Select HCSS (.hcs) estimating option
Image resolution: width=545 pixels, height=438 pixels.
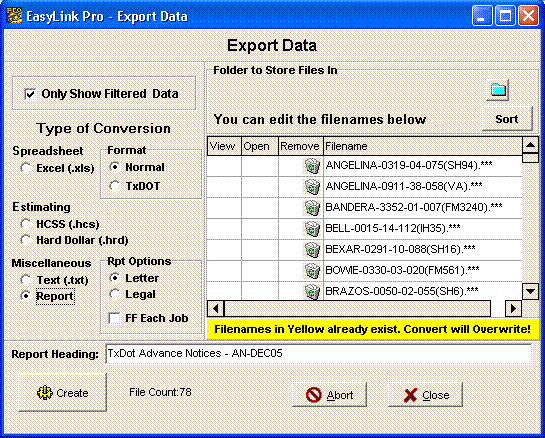tap(26, 224)
